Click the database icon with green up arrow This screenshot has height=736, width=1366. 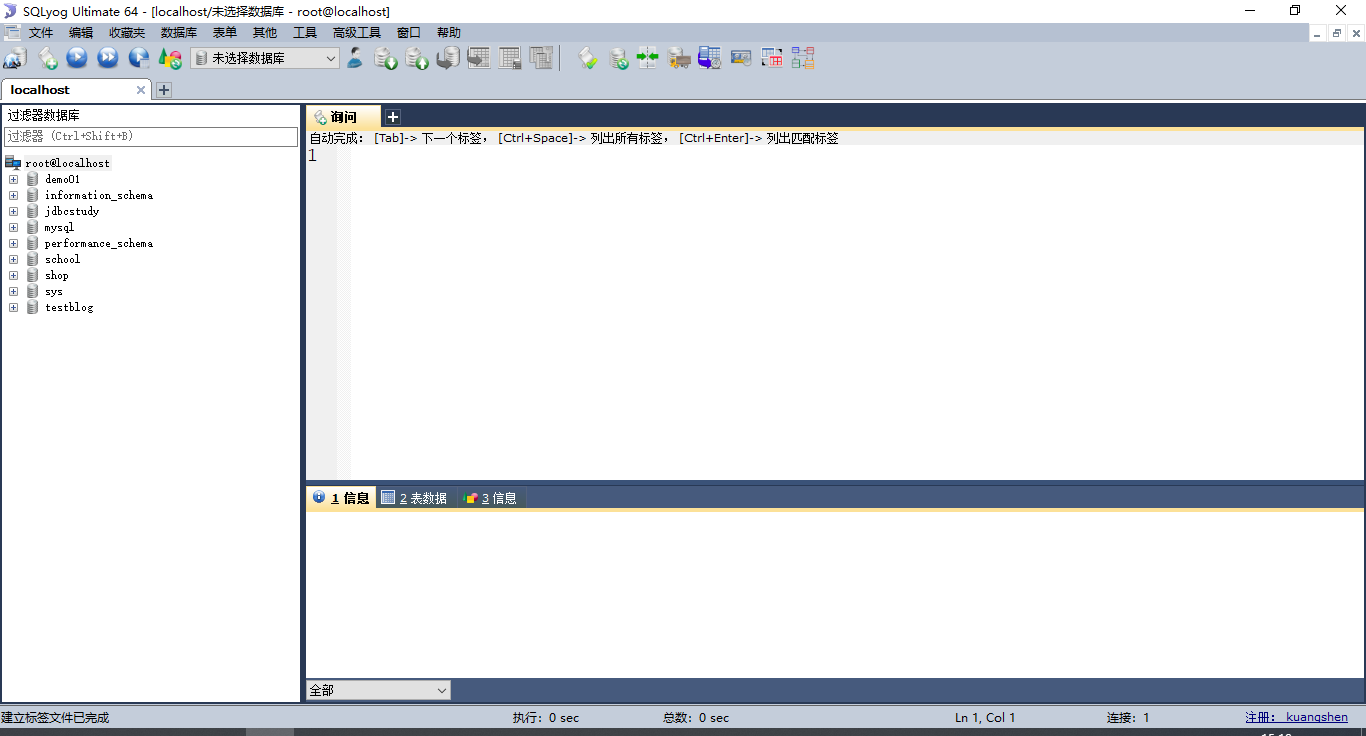pyautogui.click(x=417, y=58)
